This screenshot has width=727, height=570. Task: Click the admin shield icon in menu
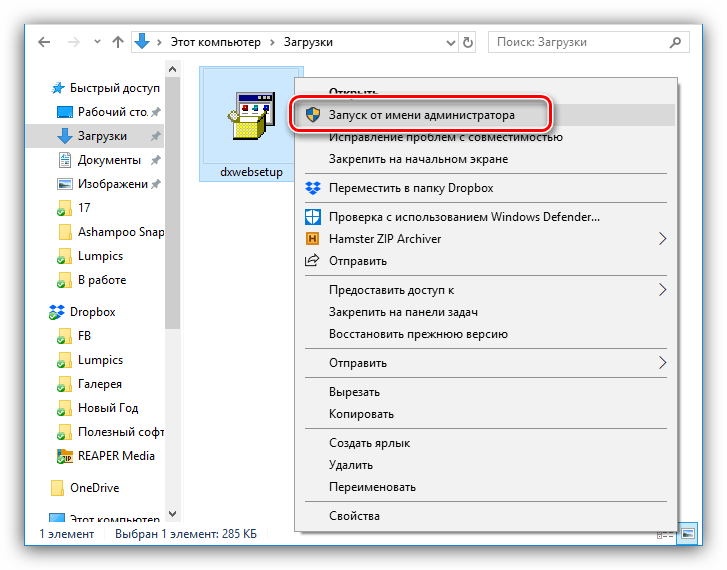313,115
